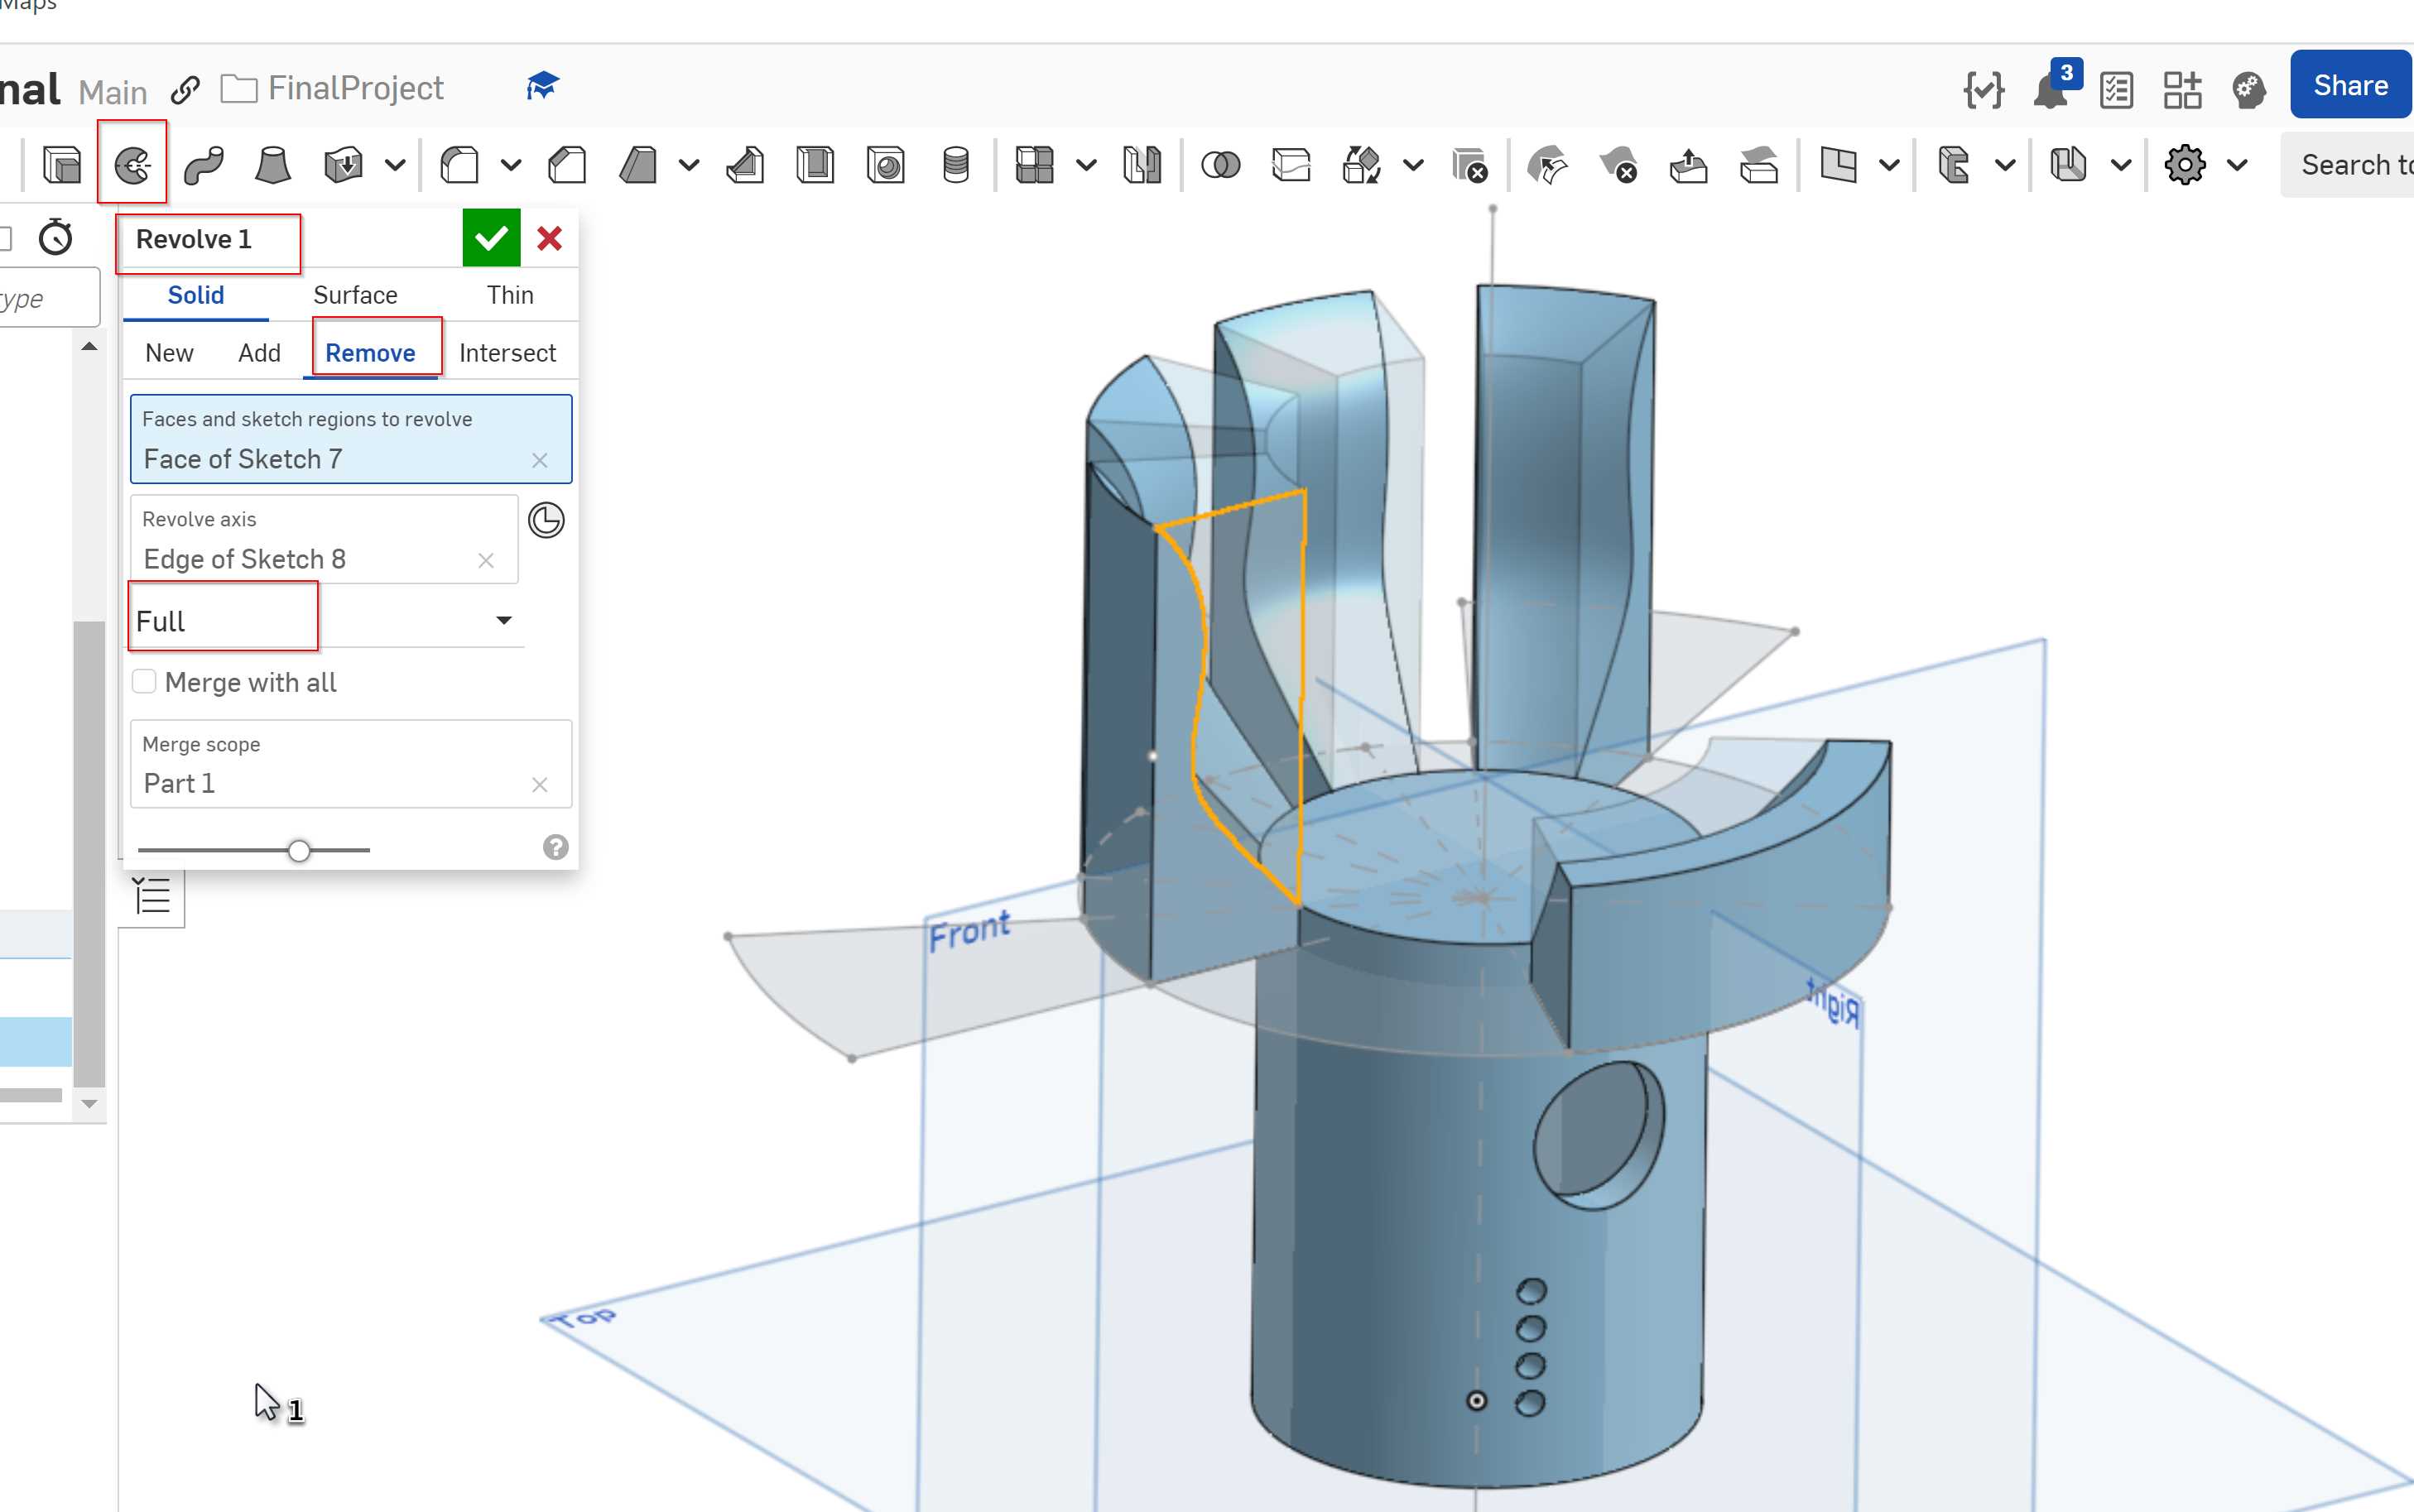Switch to Thin type tab
This screenshot has width=2414, height=1512.
coord(510,293)
